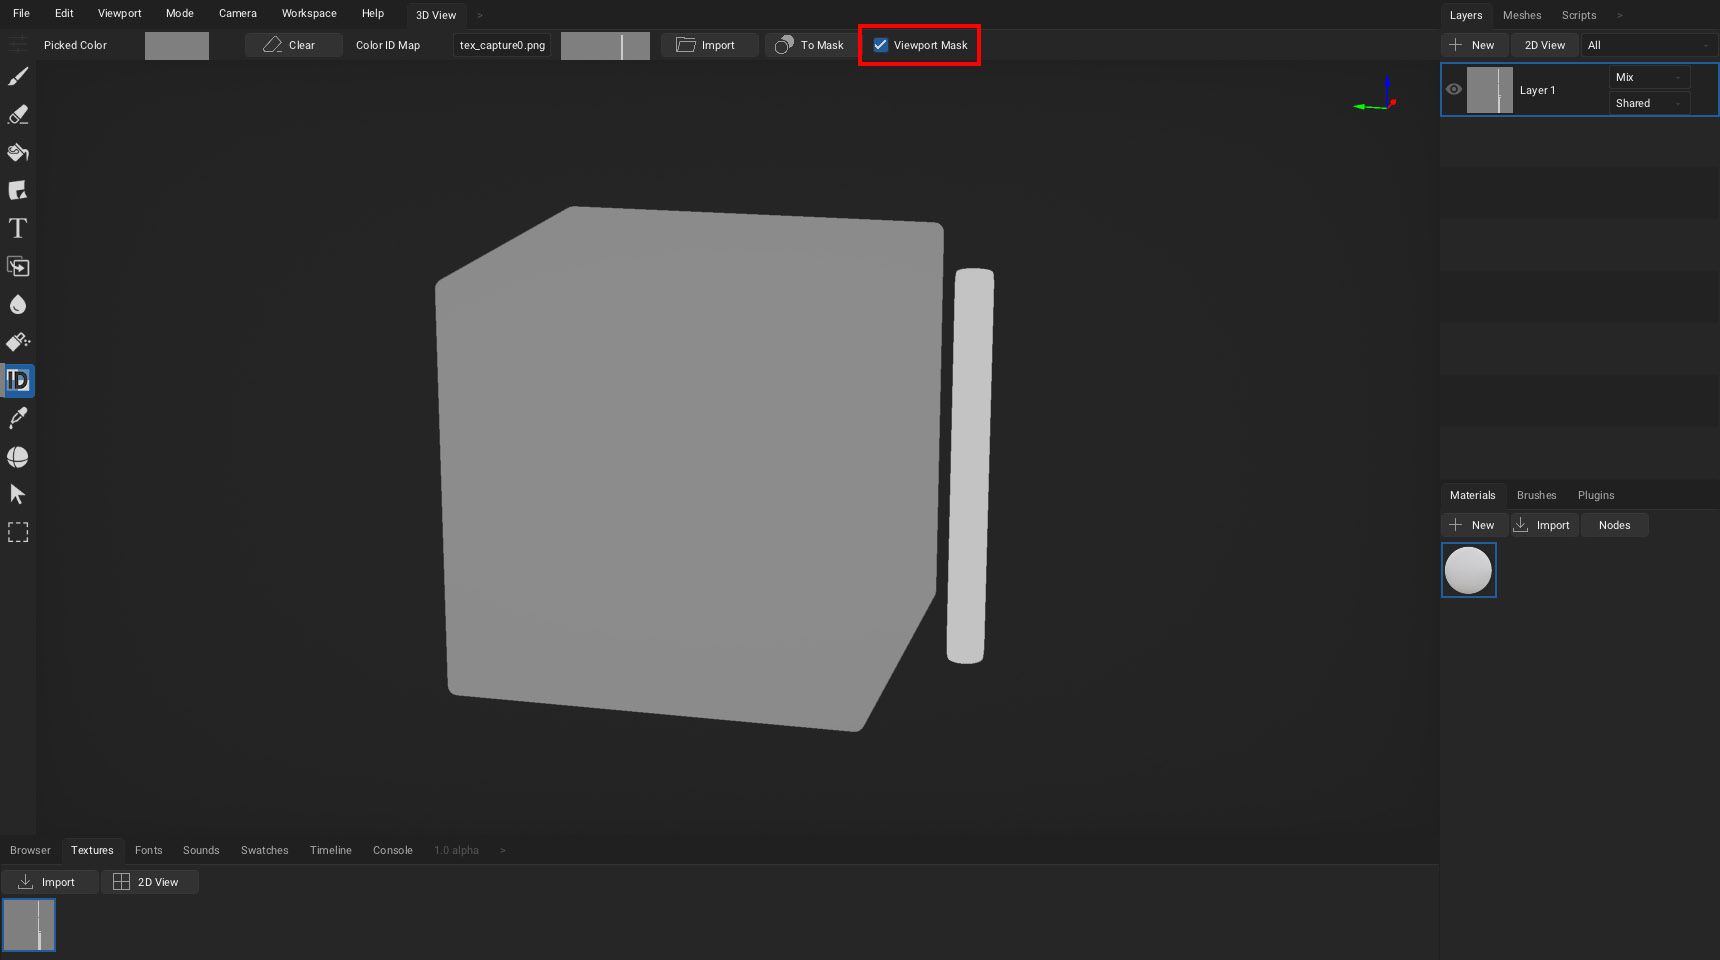Select the Gizmo arrow tool

[x=18, y=494]
